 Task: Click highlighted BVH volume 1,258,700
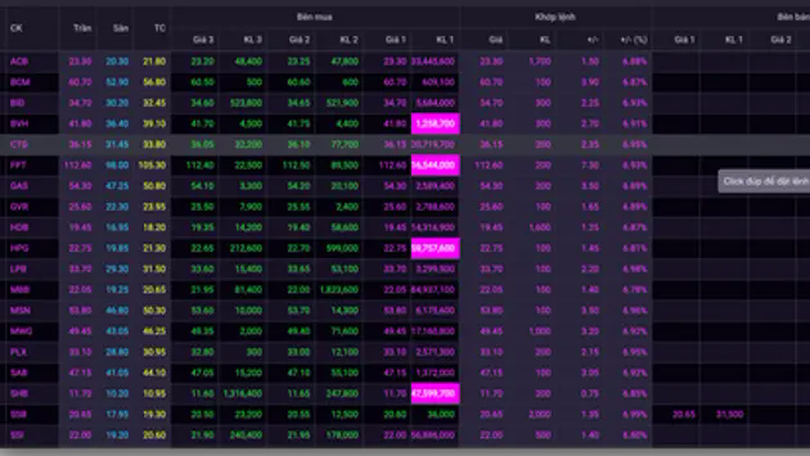tap(435, 123)
